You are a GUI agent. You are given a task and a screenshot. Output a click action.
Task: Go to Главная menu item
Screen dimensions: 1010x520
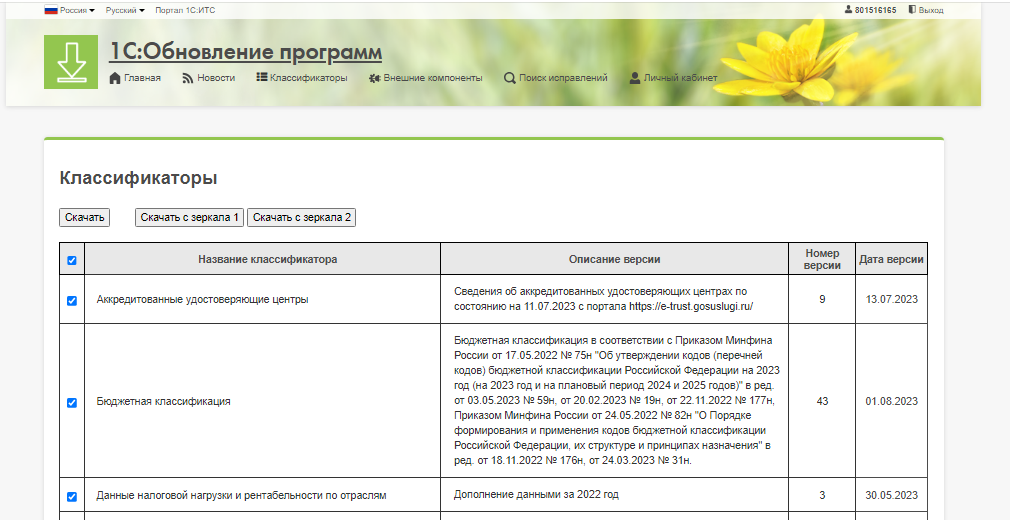(x=142, y=78)
